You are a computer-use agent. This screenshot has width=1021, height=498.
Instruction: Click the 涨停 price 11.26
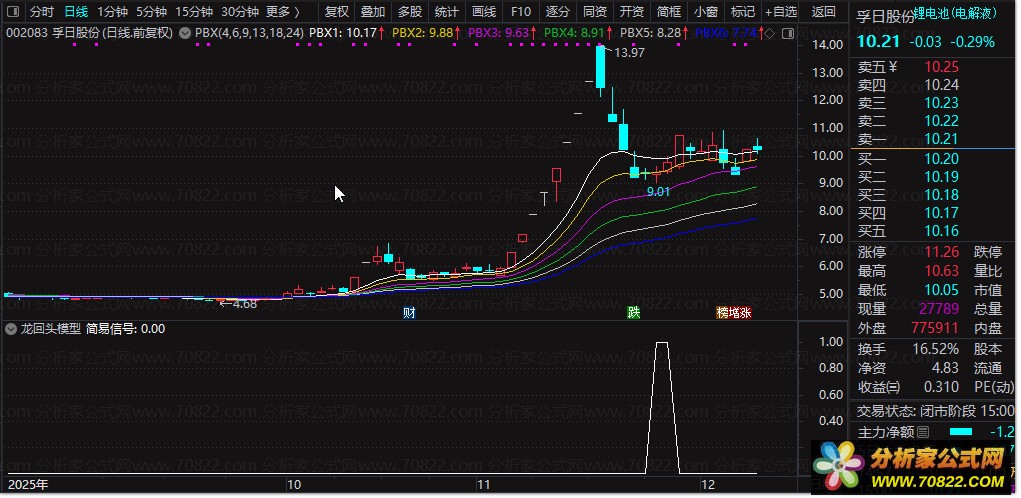[942, 253]
